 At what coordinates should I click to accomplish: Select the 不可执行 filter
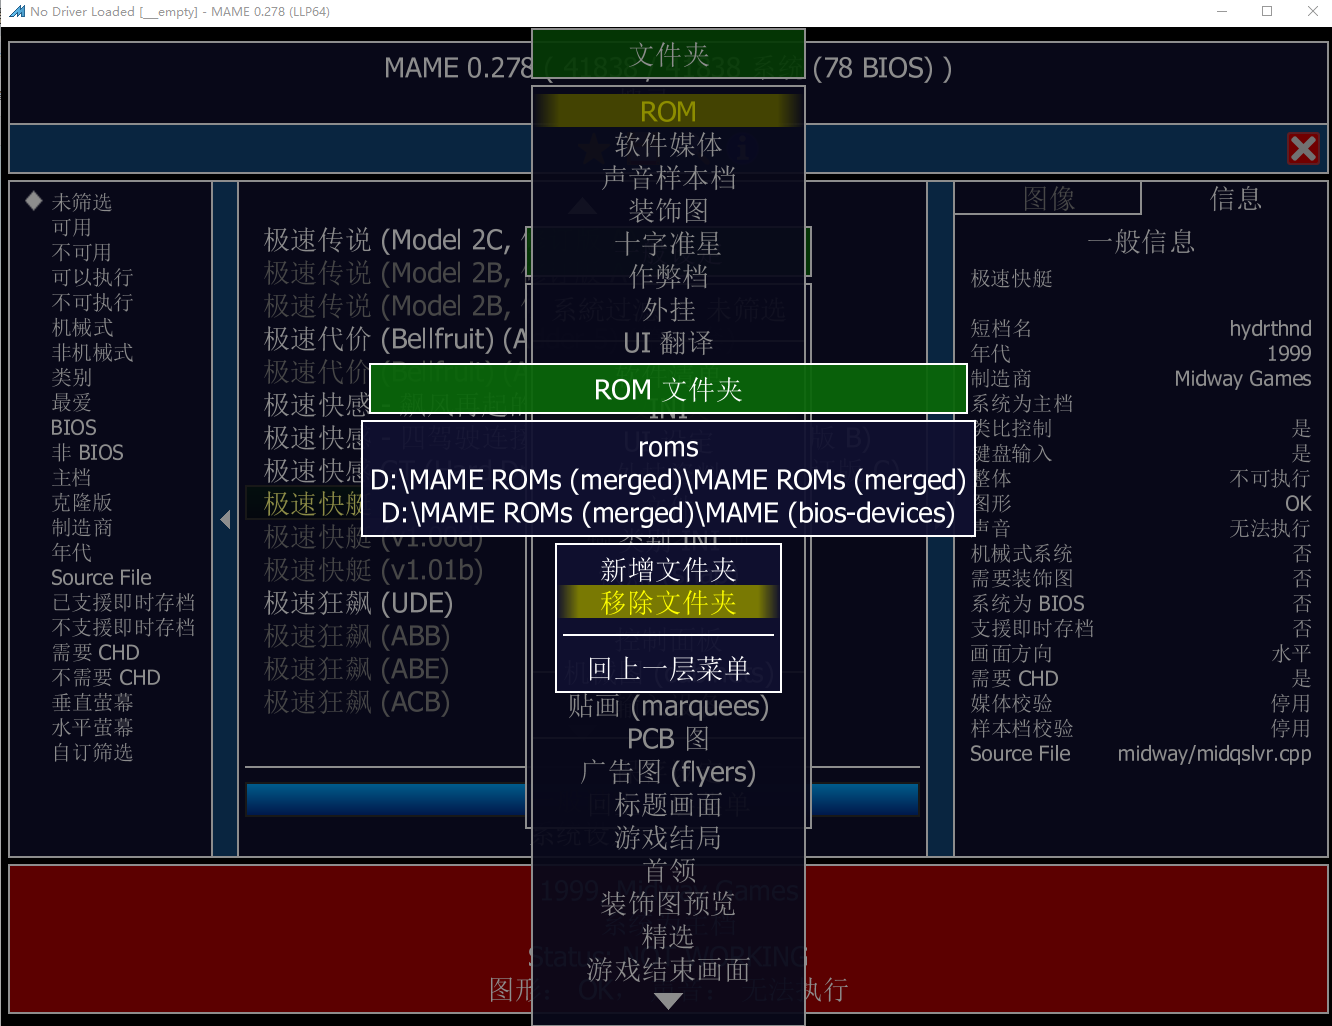(x=92, y=302)
